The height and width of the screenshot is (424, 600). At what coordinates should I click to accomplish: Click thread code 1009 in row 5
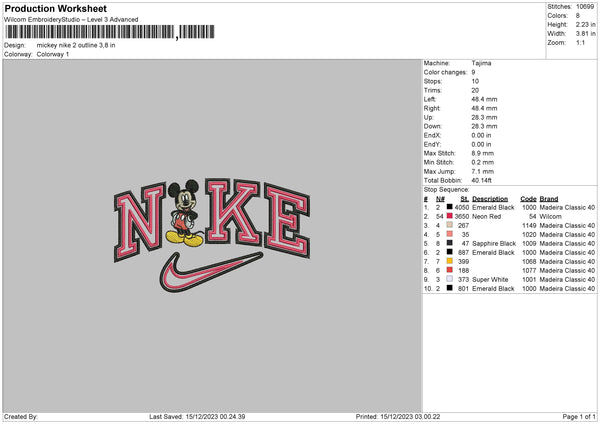tap(529, 244)
